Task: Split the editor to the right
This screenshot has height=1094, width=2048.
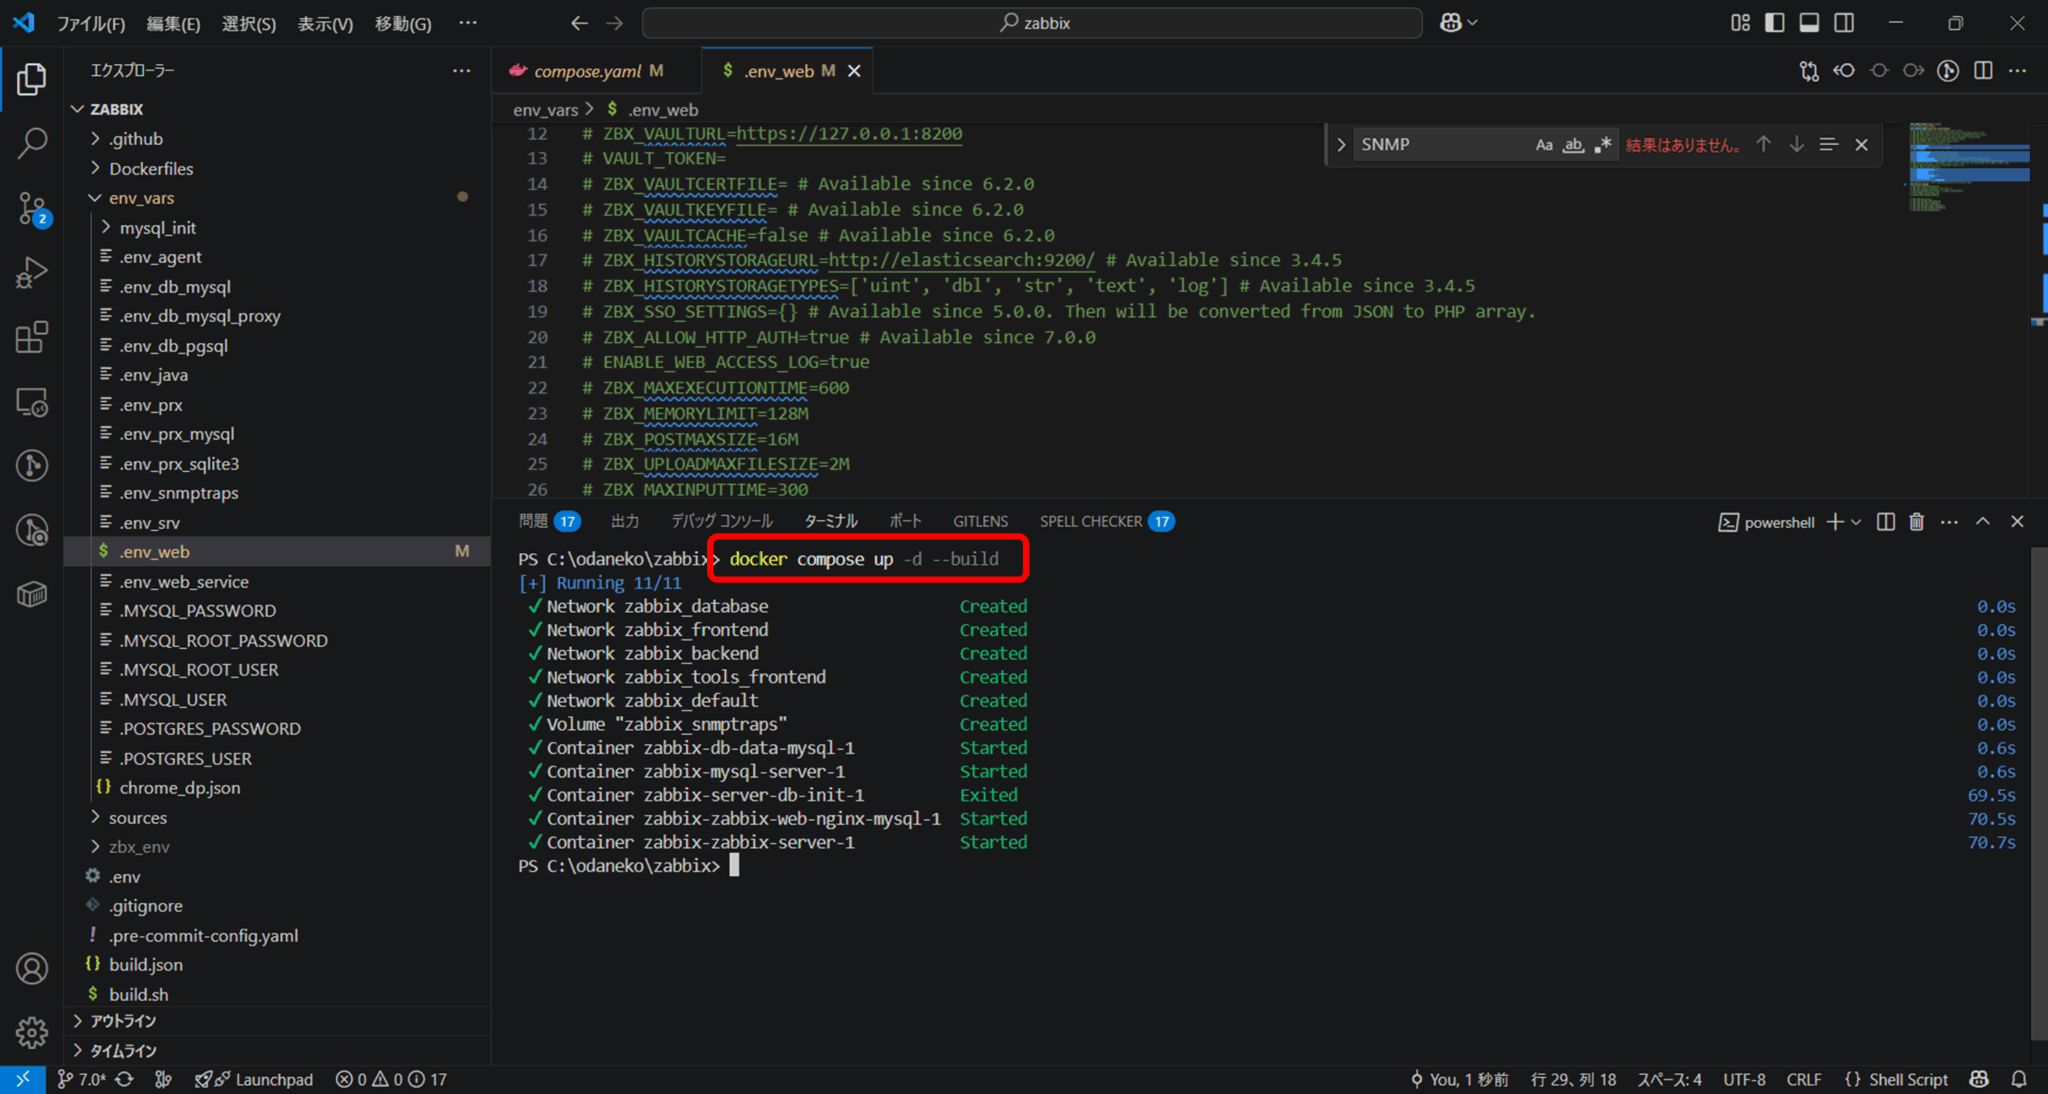Action: point(1984,70)
